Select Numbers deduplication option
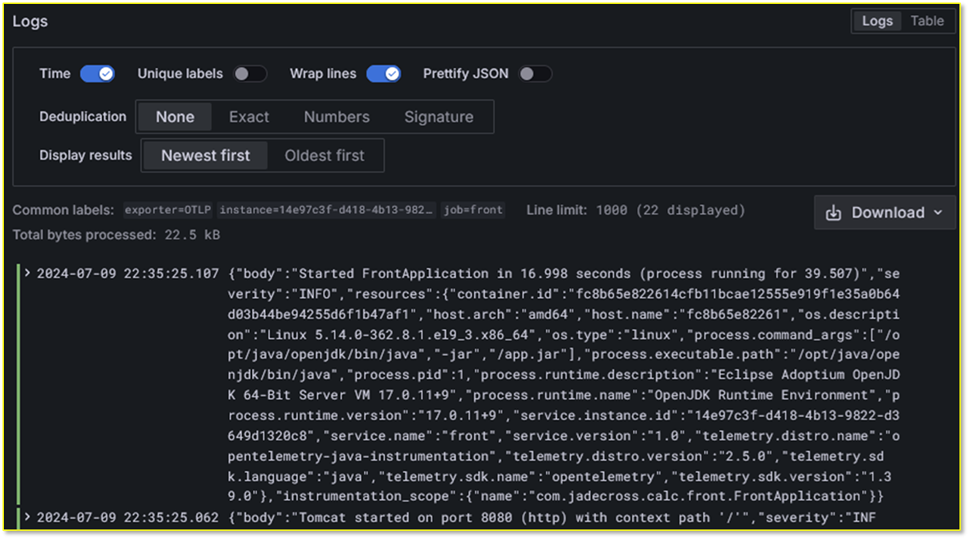 (337, 117)
